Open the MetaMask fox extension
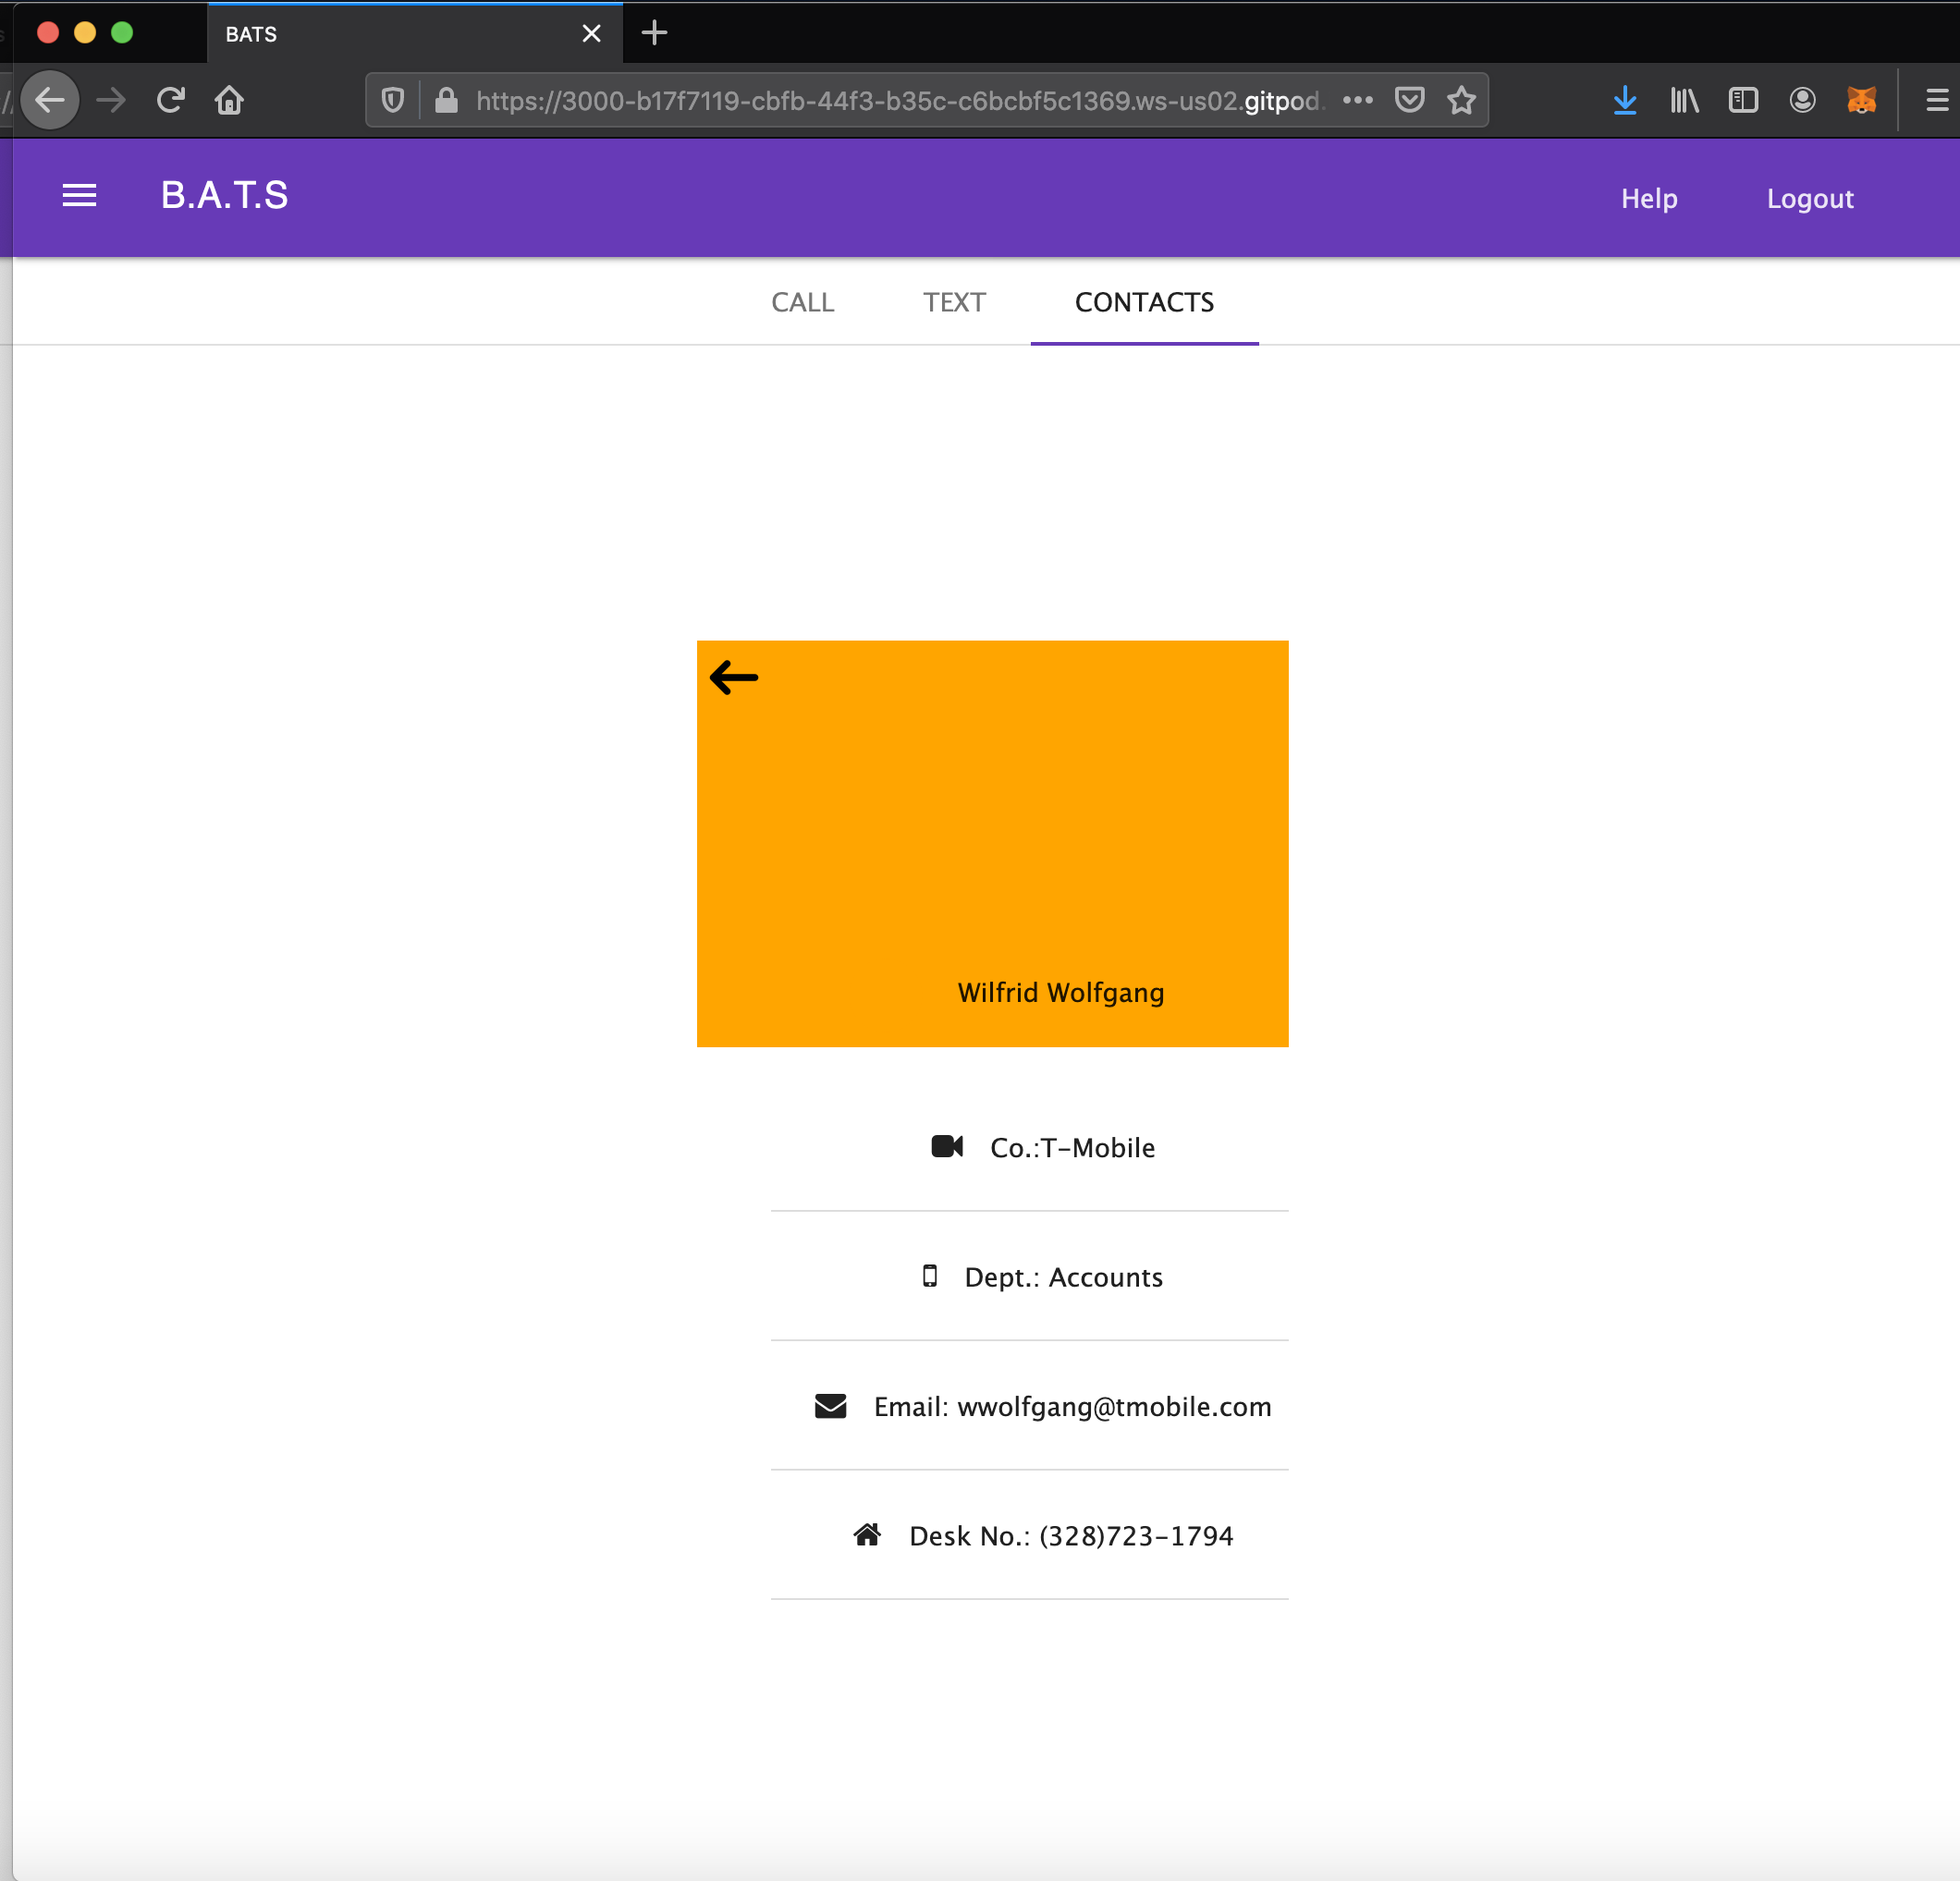Image resolution: width=1960 pixels, height=1881 pixels. (1861, 100)
